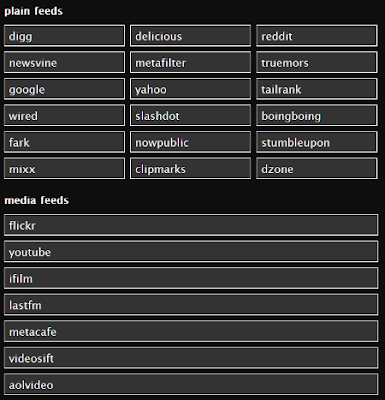
Task: Open the metacafe media feed
Action: [x=191, y=331]
